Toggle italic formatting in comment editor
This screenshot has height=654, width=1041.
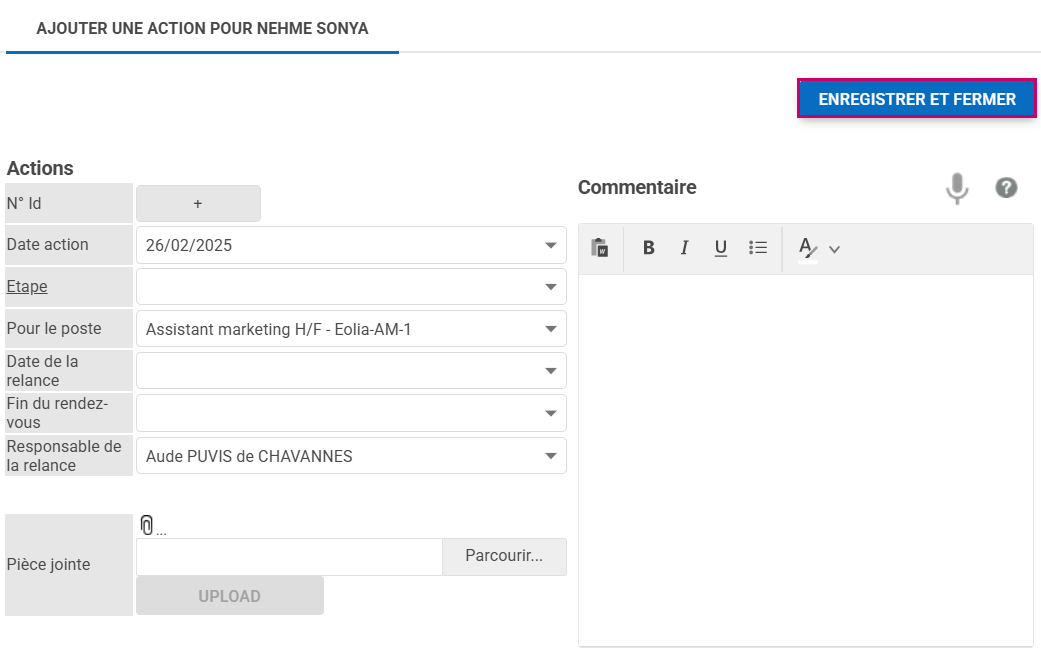pos(684,248)
